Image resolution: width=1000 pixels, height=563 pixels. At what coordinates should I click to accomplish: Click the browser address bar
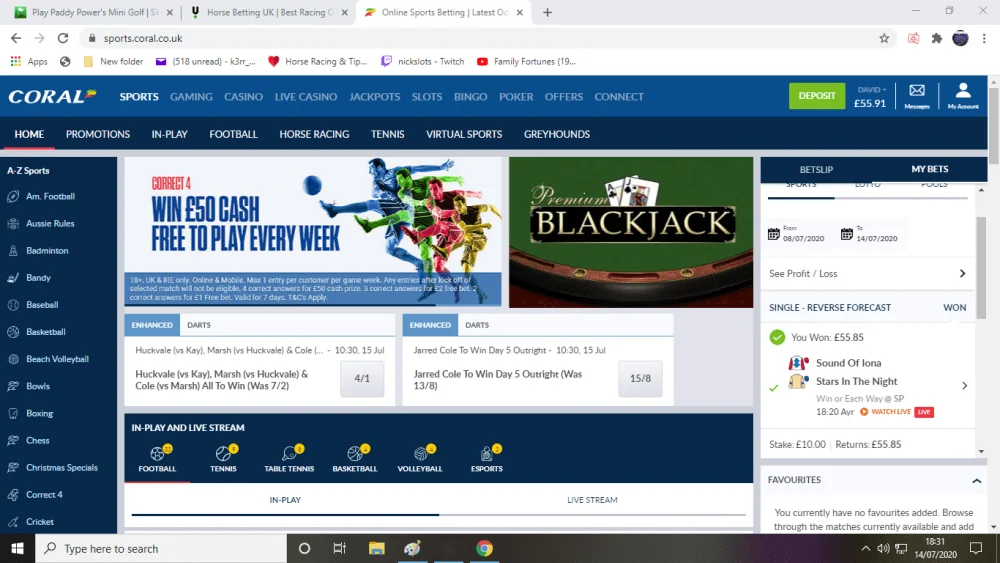pyautogui.click(x=489, y=38)
